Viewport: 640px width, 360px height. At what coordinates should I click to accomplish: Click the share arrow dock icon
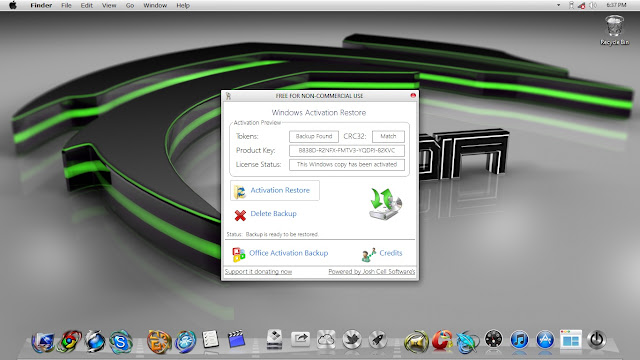pos(300,339)
